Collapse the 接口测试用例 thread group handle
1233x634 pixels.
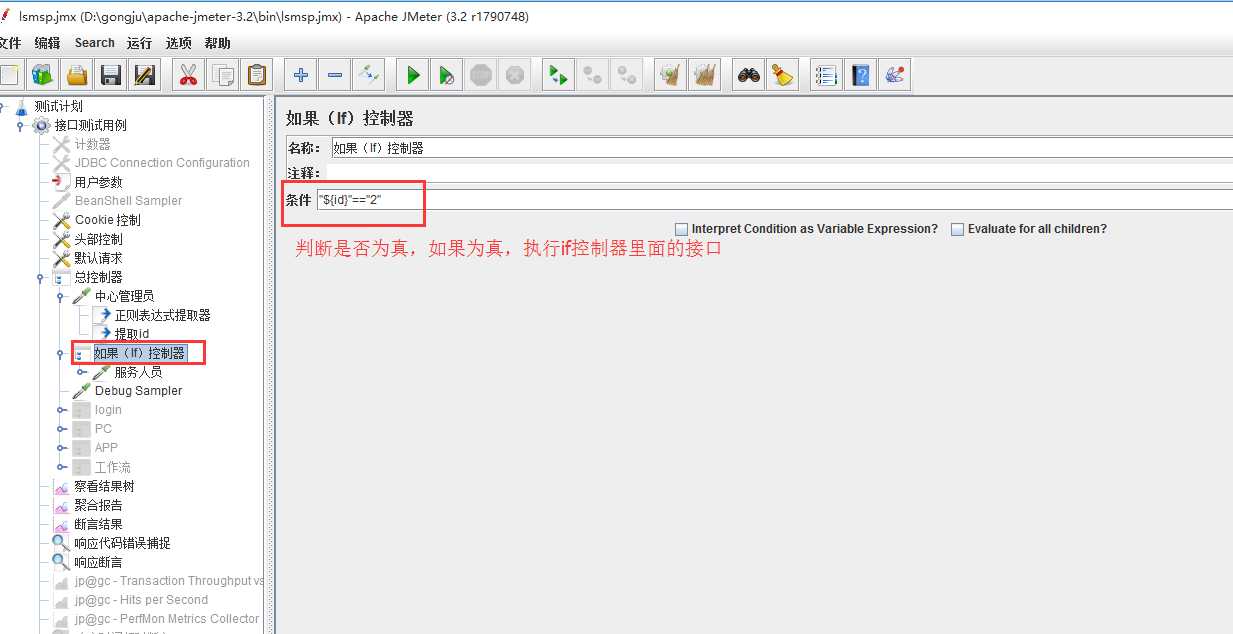coord(20,126)
